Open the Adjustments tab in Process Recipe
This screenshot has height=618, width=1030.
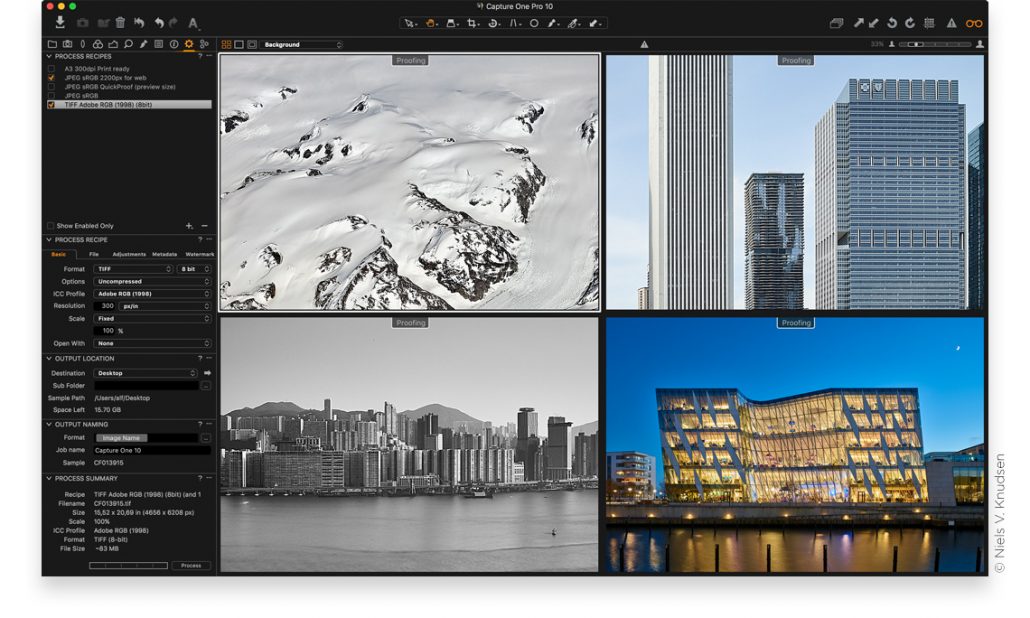click(129, 254)
